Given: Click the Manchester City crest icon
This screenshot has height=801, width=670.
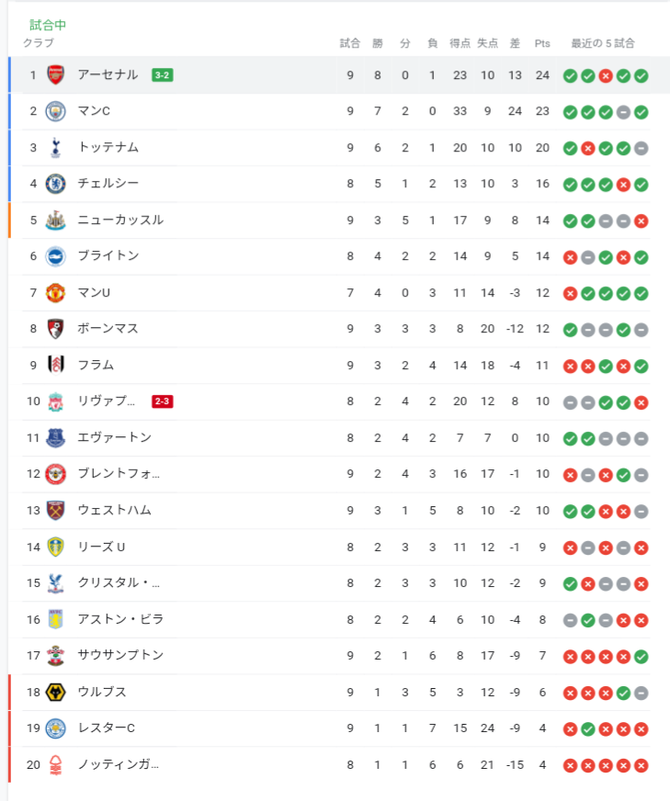Looking at the screenshot, I should [56, 111].
